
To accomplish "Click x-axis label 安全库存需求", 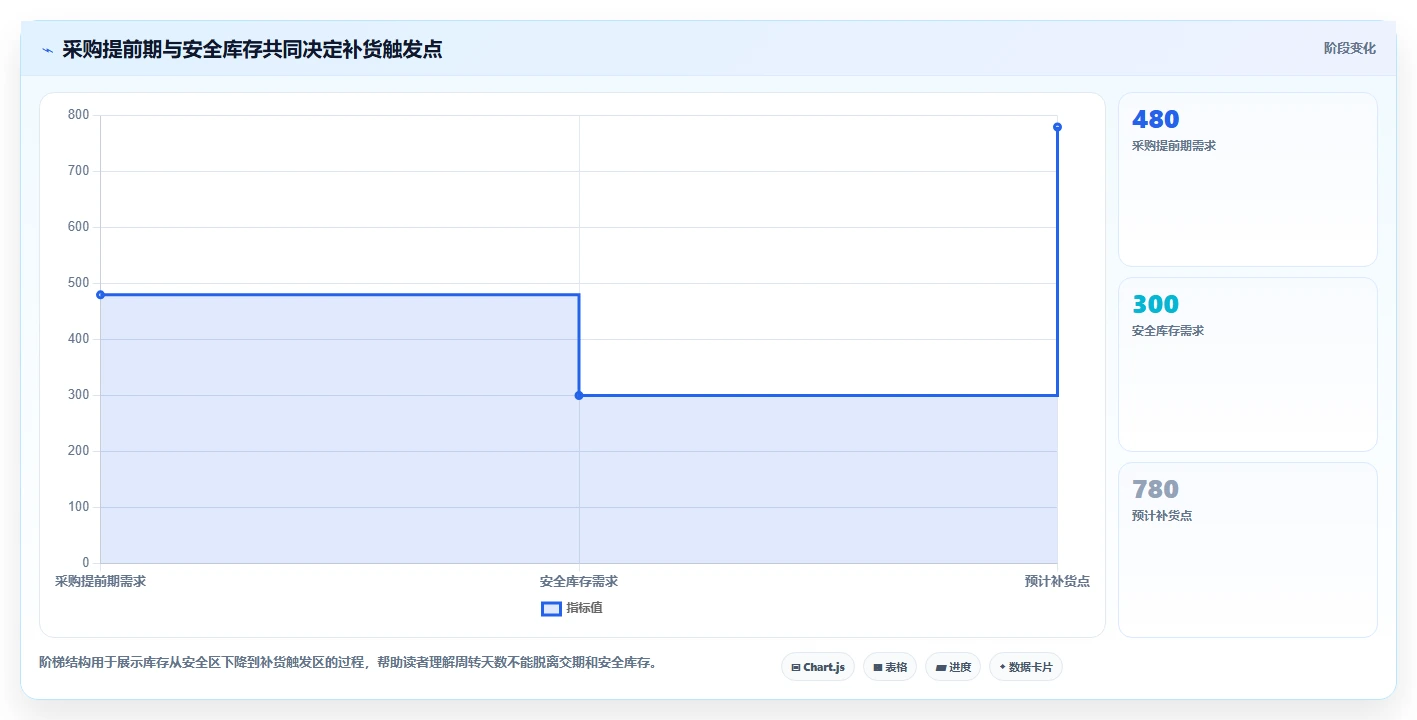I will pyautogui.click(x=579, y=581).
